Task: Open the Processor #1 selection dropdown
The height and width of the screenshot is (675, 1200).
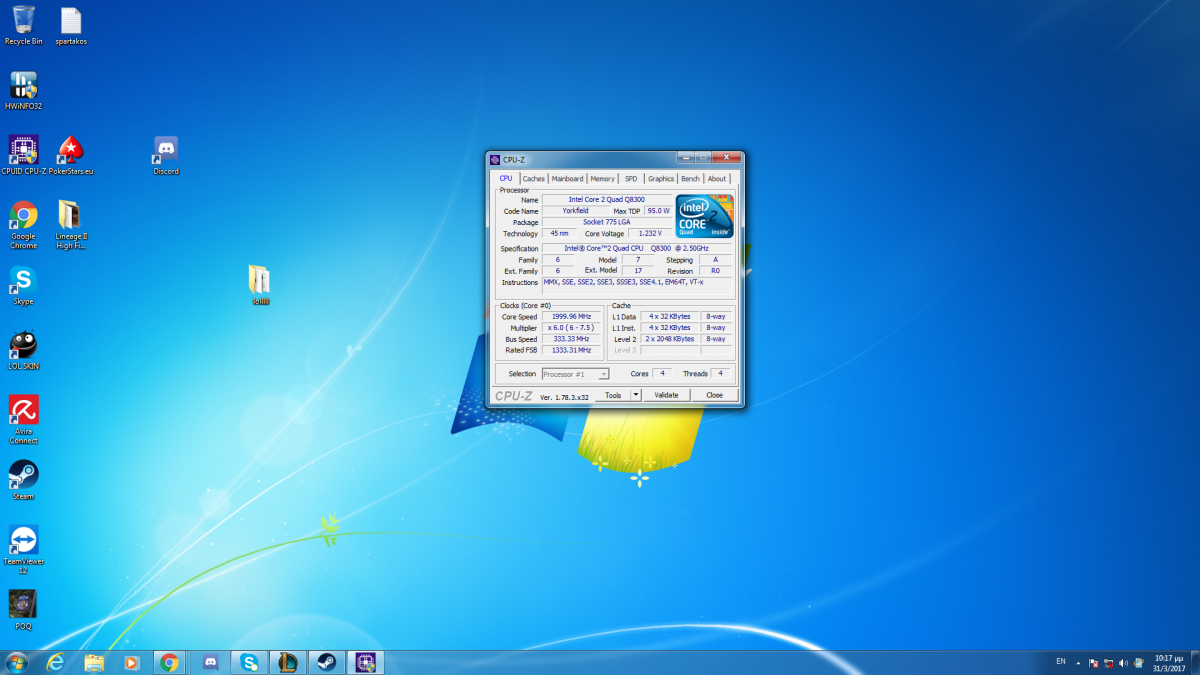Action: [576, 374]
